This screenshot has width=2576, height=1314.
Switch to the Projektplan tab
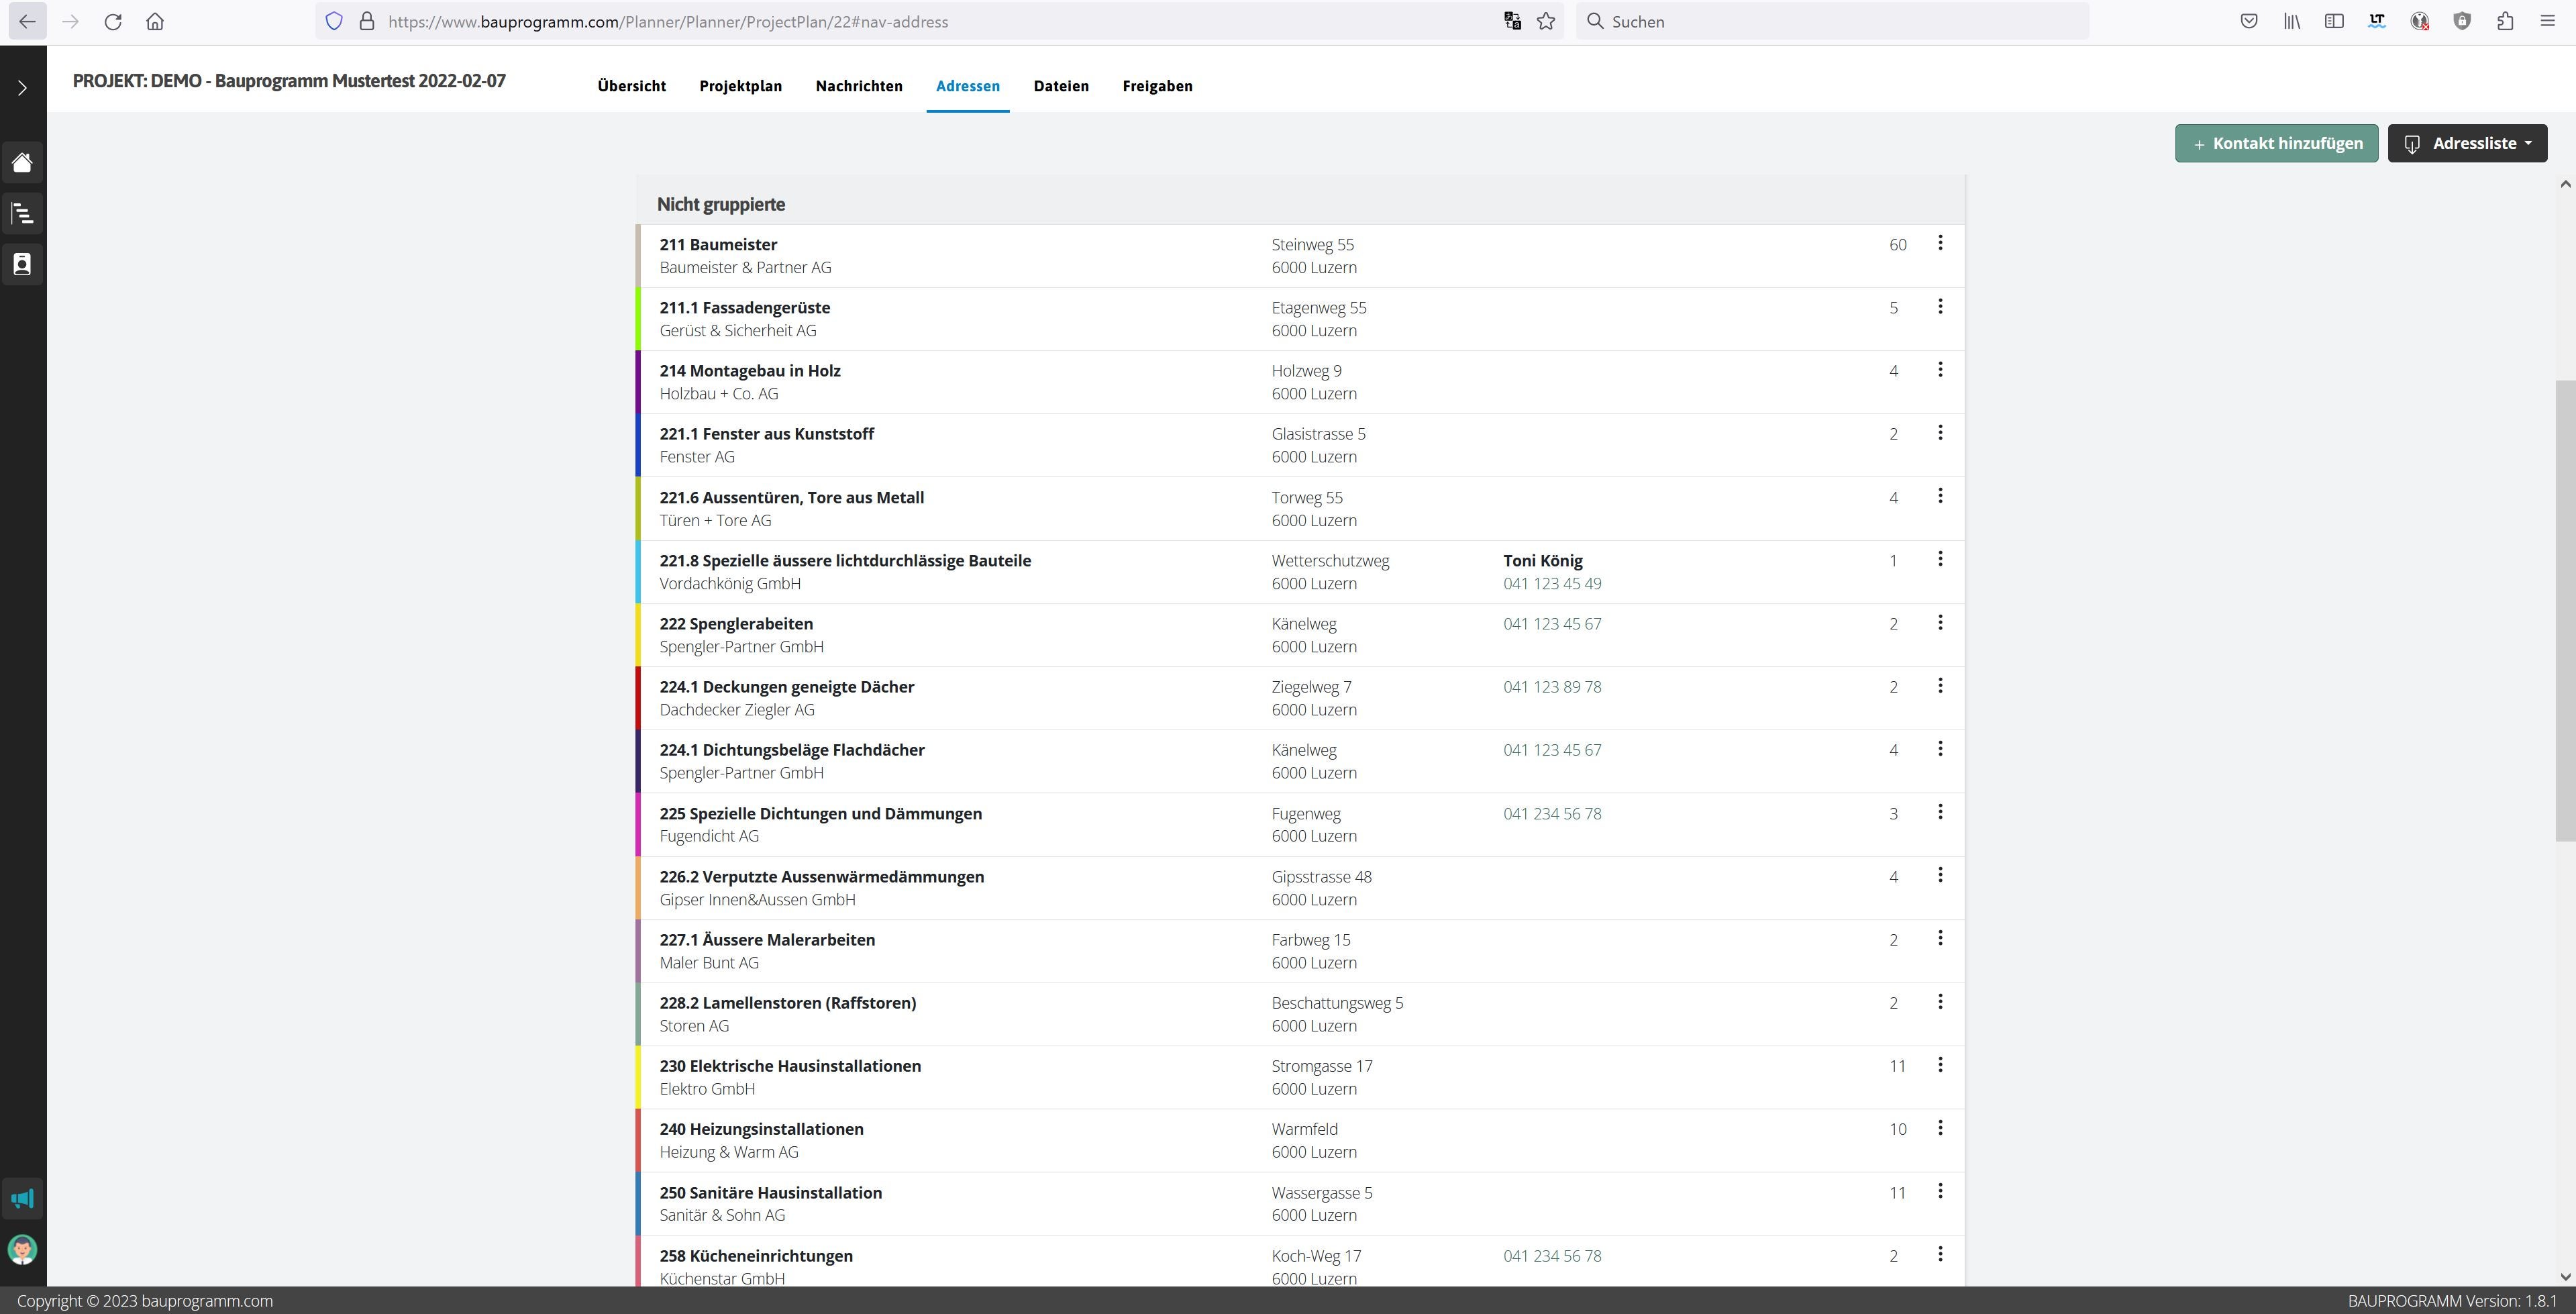[x=740, y=86]
